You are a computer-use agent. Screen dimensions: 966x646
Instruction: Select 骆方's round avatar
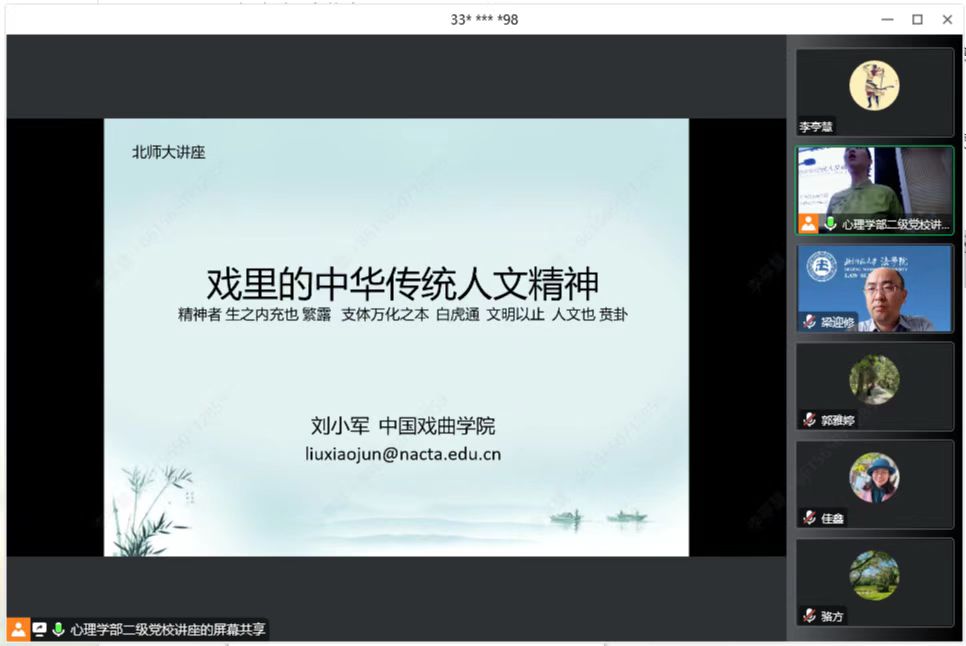(874, 576)
